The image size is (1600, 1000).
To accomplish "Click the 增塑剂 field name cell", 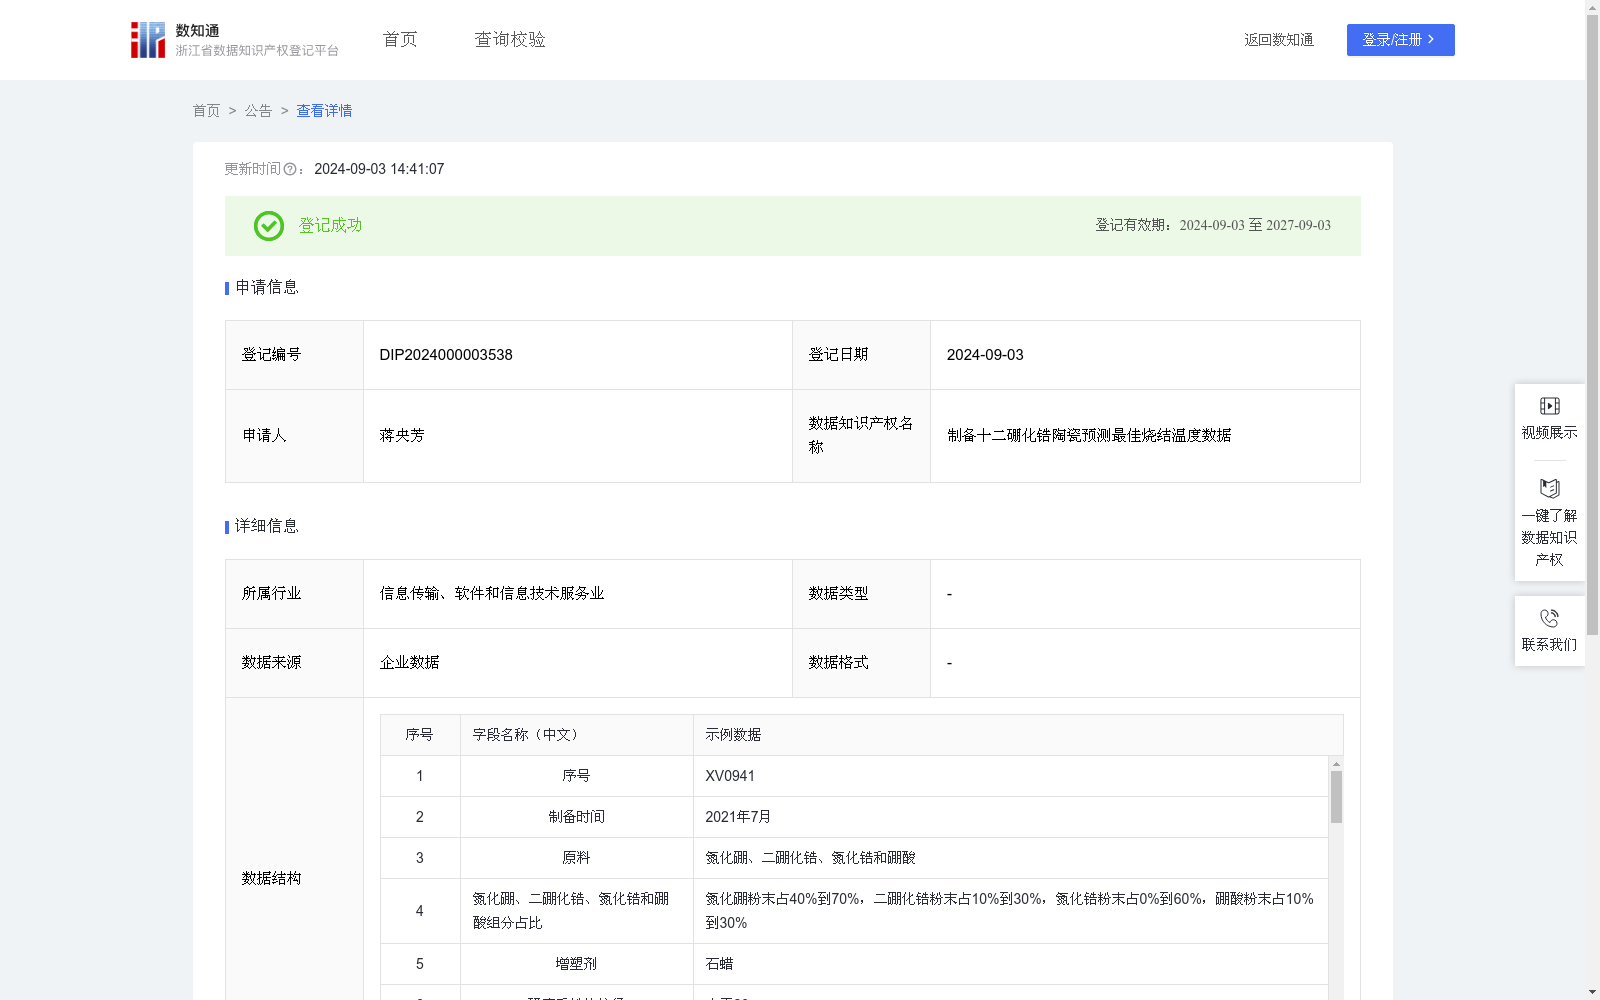I will point(577,964).
